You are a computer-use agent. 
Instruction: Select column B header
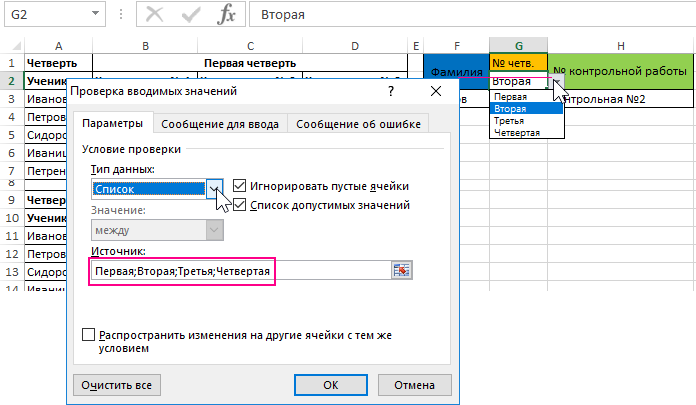tap(145, 46)
